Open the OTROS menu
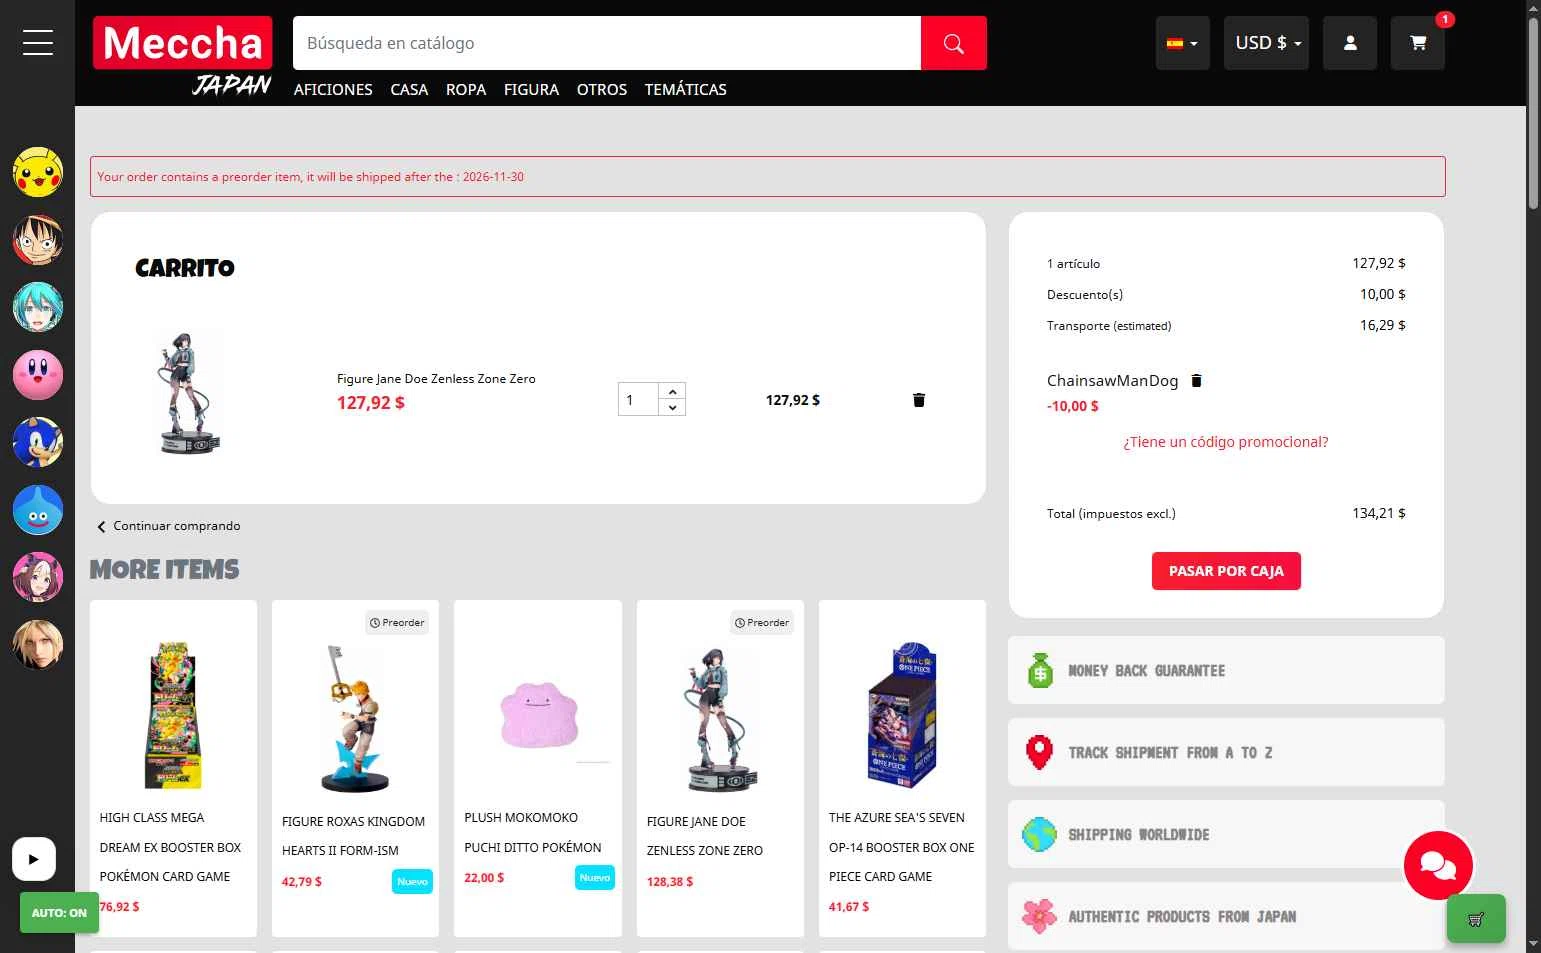1541x953 pixels. pyautogui.click(x=602, y=89)
